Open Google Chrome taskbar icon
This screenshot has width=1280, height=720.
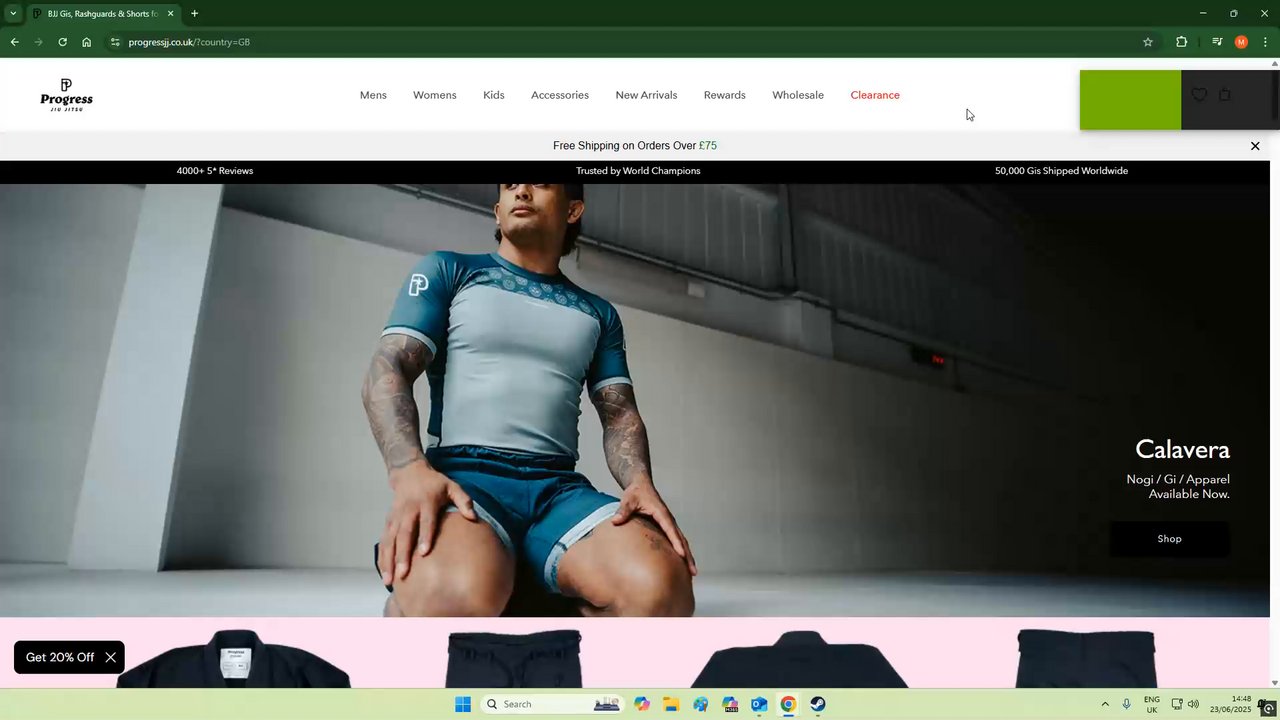pyautogui.click(x=788, y=704)
